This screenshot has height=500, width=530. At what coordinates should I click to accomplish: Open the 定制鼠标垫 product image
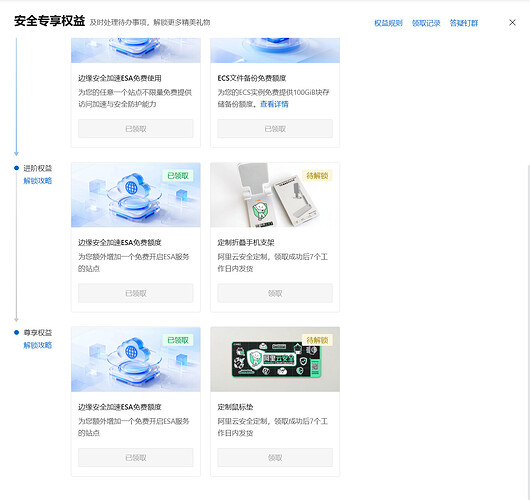click(275, 359)
